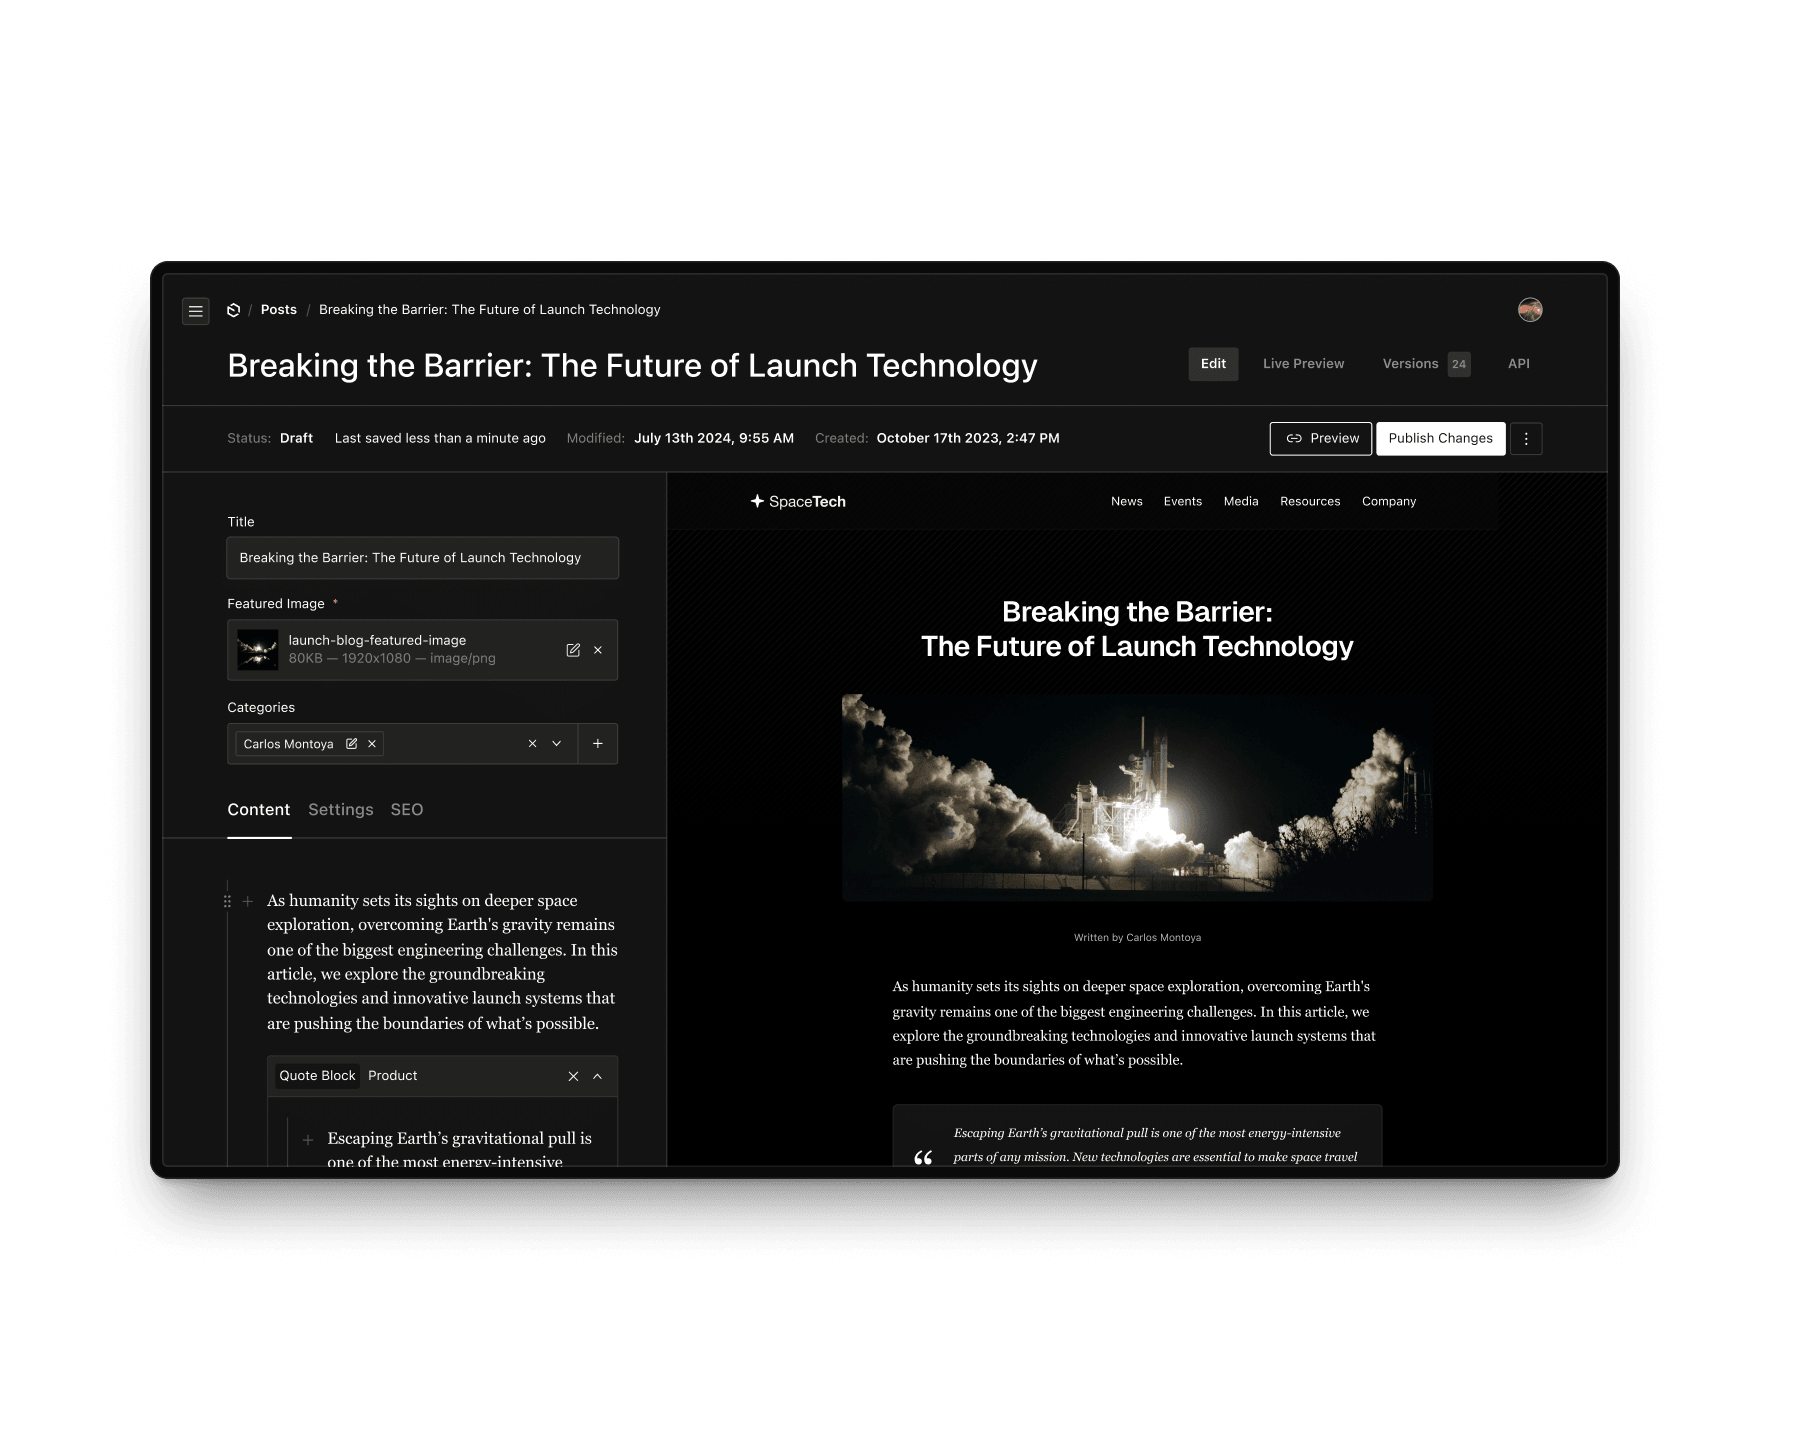
Task: Select the Title input field
Action: (x=422, y=557)
